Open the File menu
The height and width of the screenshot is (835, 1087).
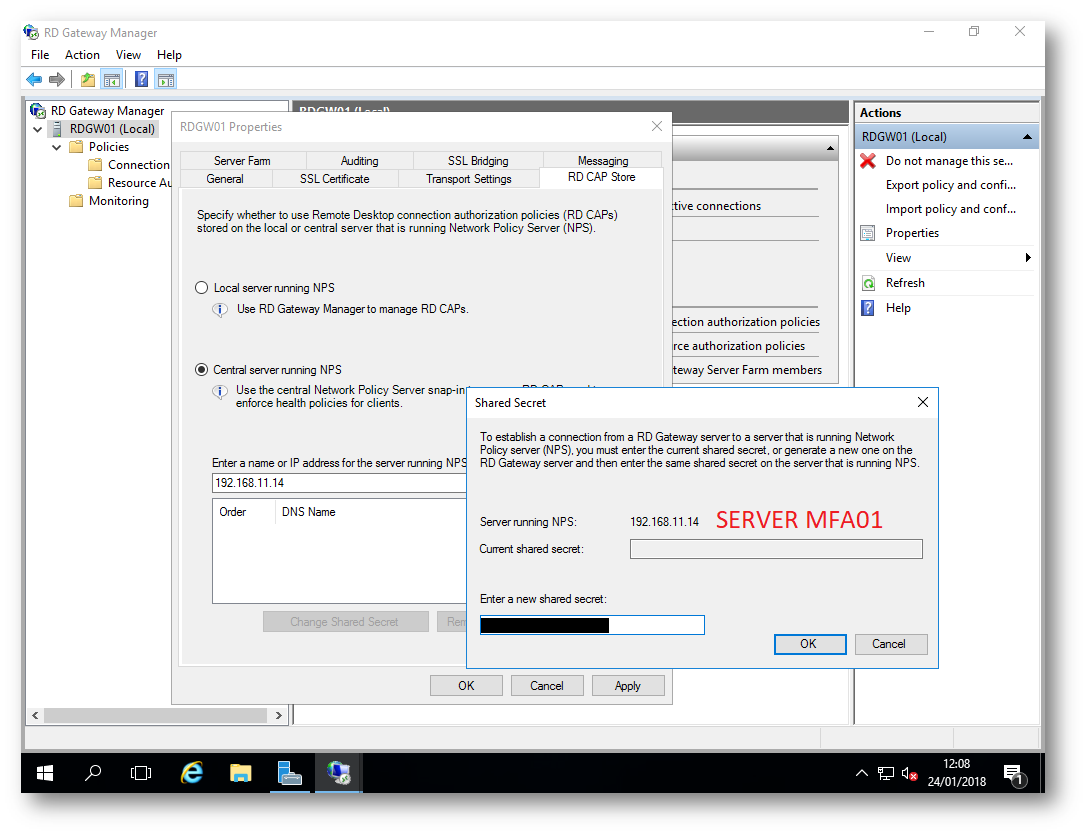40,55
